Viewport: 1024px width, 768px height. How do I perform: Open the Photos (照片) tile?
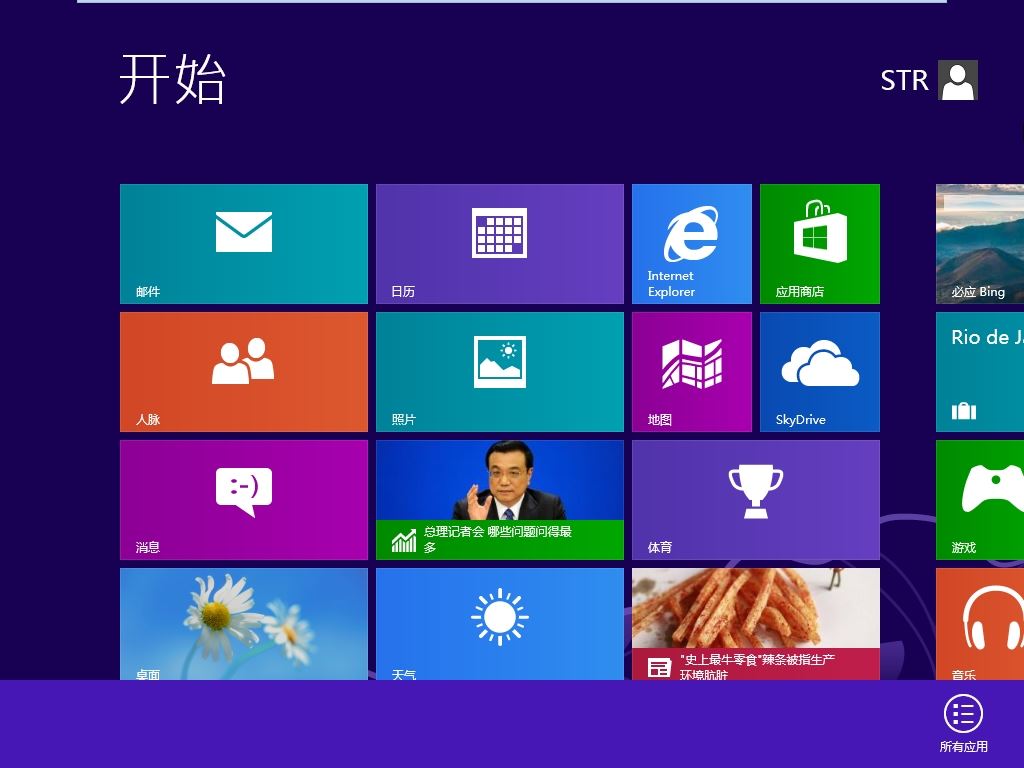click(500, 372)
